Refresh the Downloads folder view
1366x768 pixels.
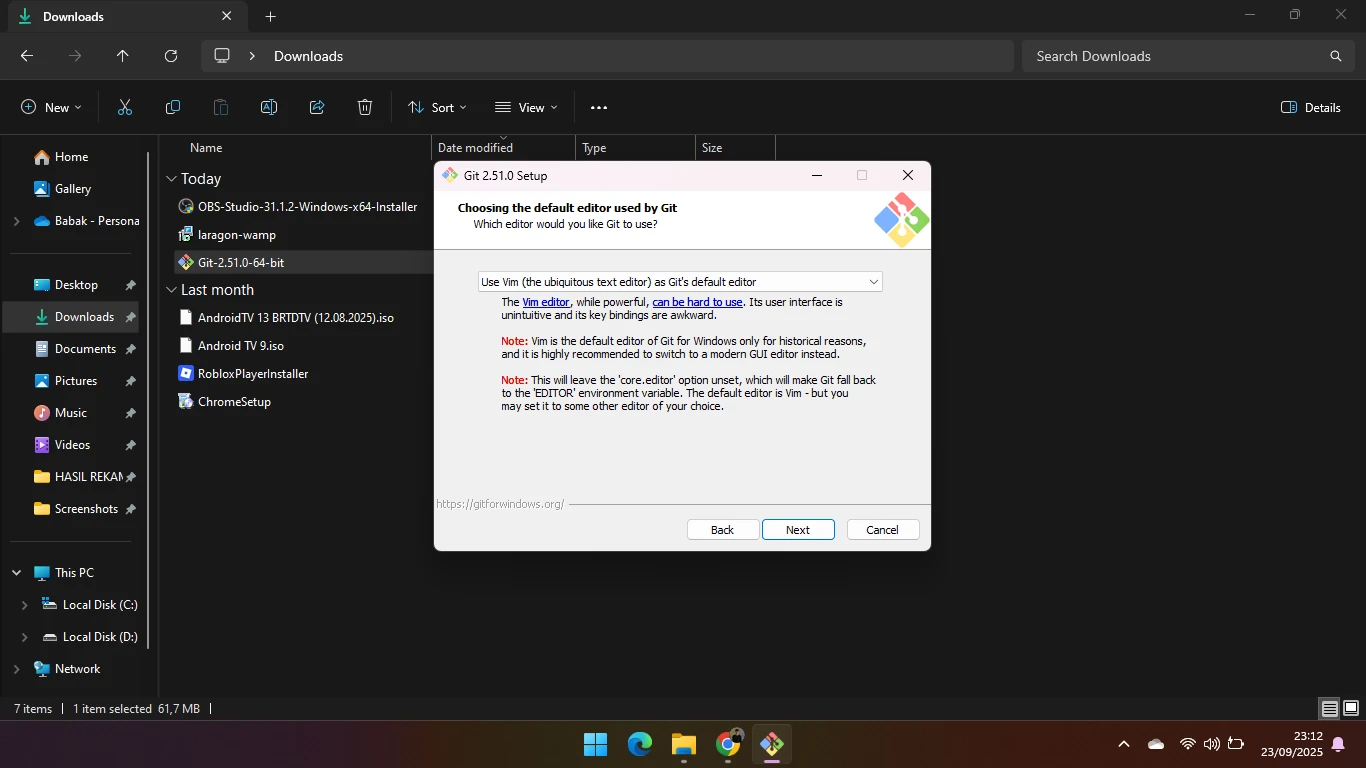(171, 56)
